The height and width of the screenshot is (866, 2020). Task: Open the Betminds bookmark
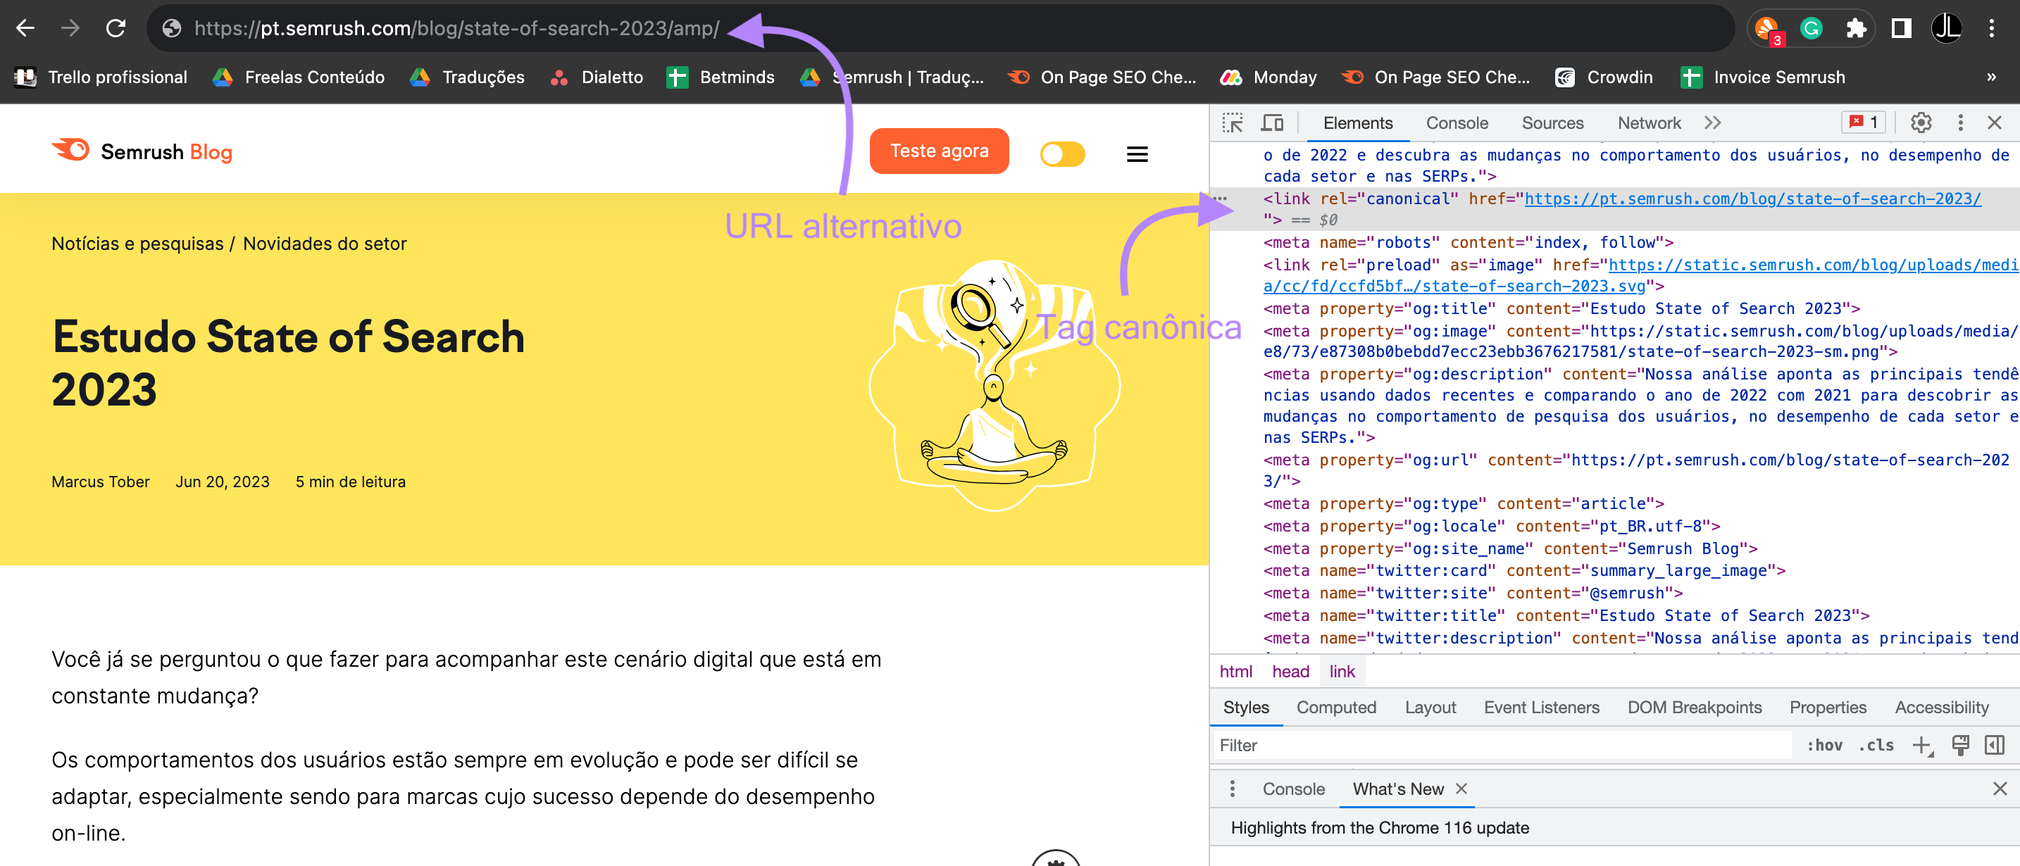click(721, 77)
